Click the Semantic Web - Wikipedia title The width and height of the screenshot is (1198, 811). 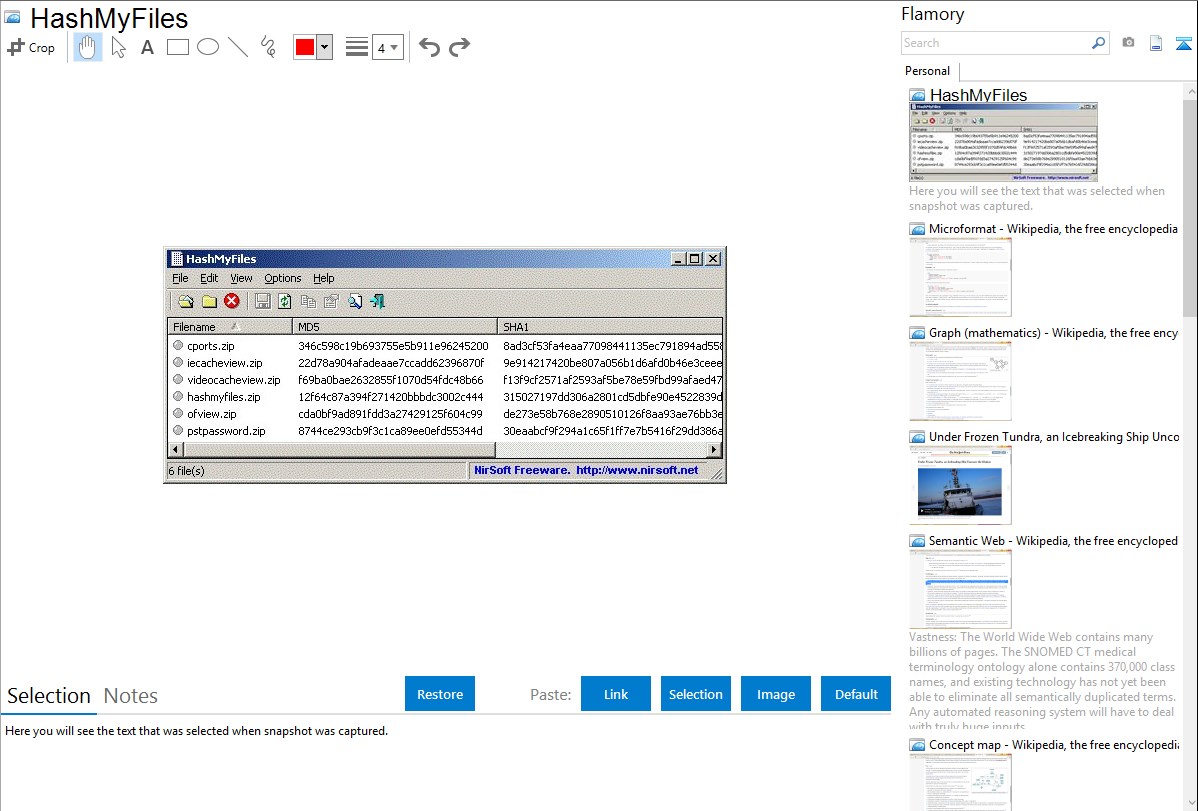(x=1053, y=540)
